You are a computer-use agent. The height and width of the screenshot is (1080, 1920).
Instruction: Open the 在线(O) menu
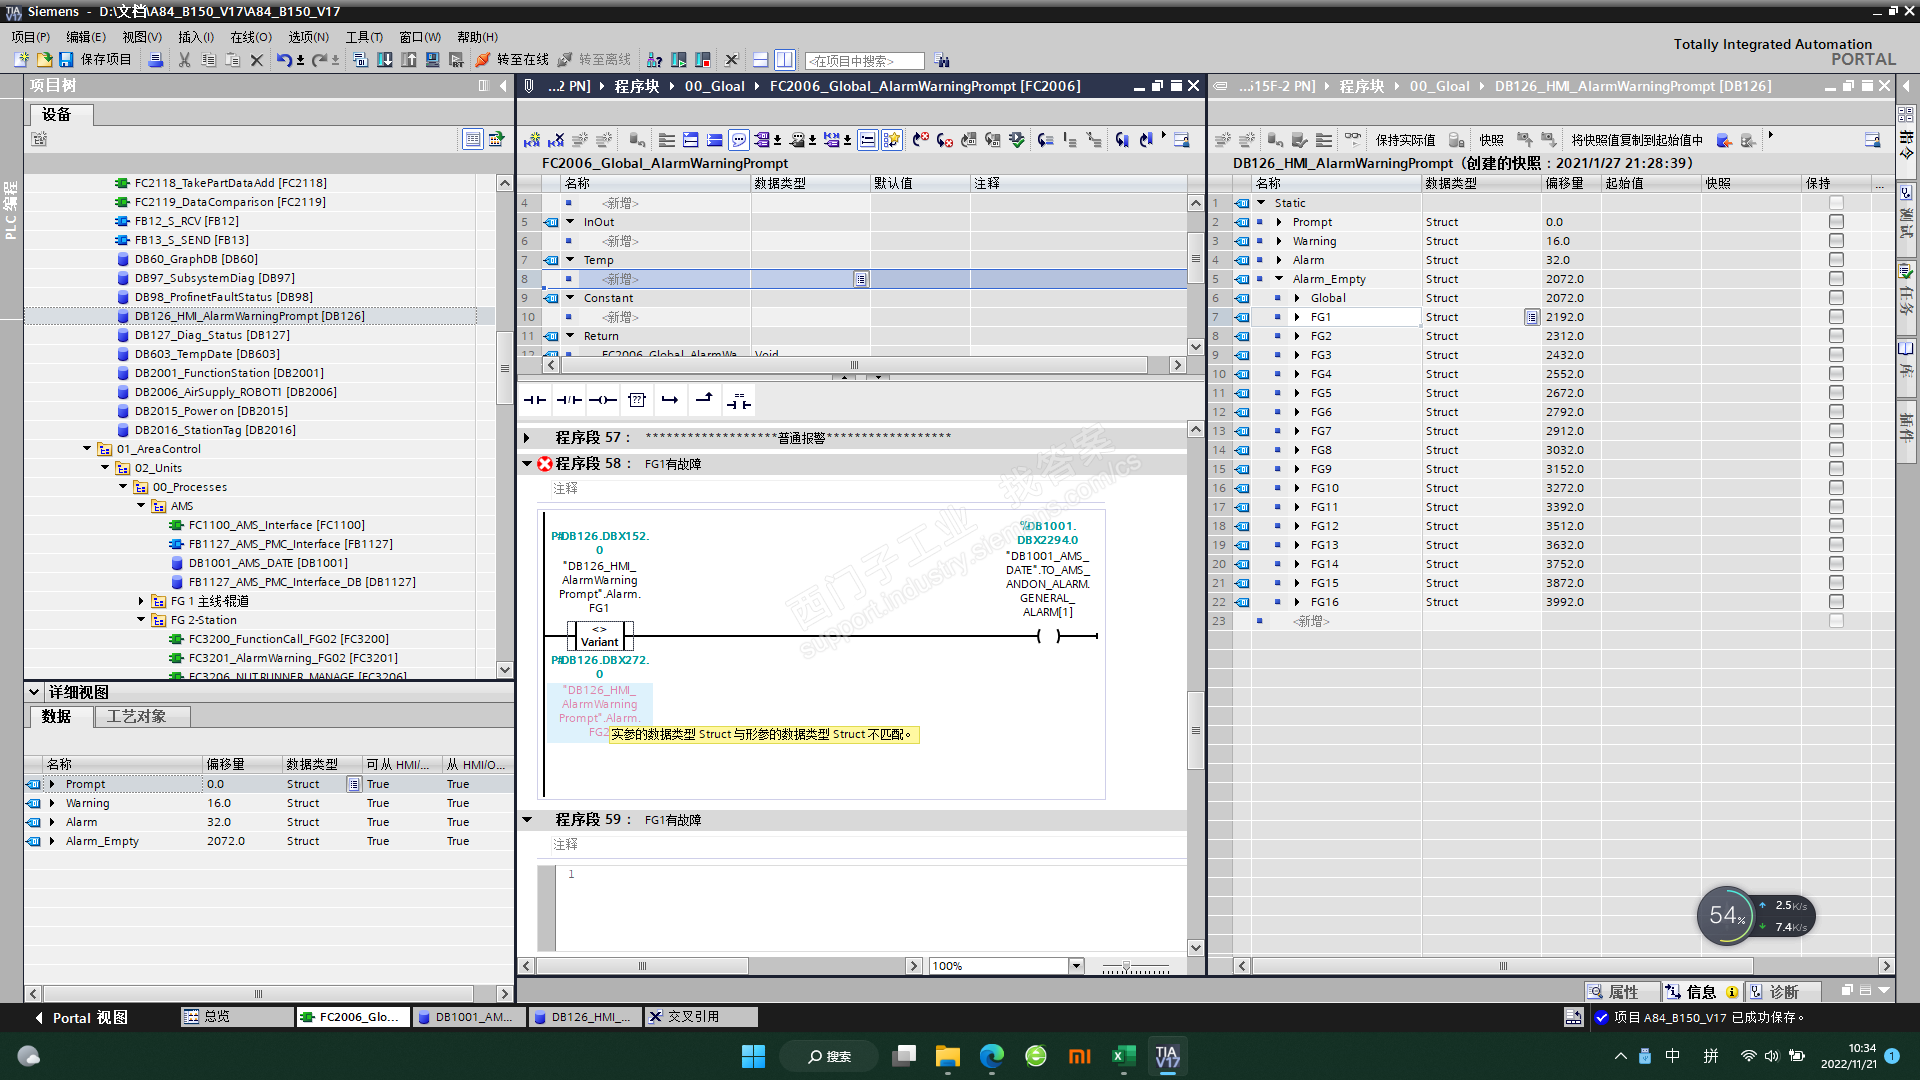250,37
